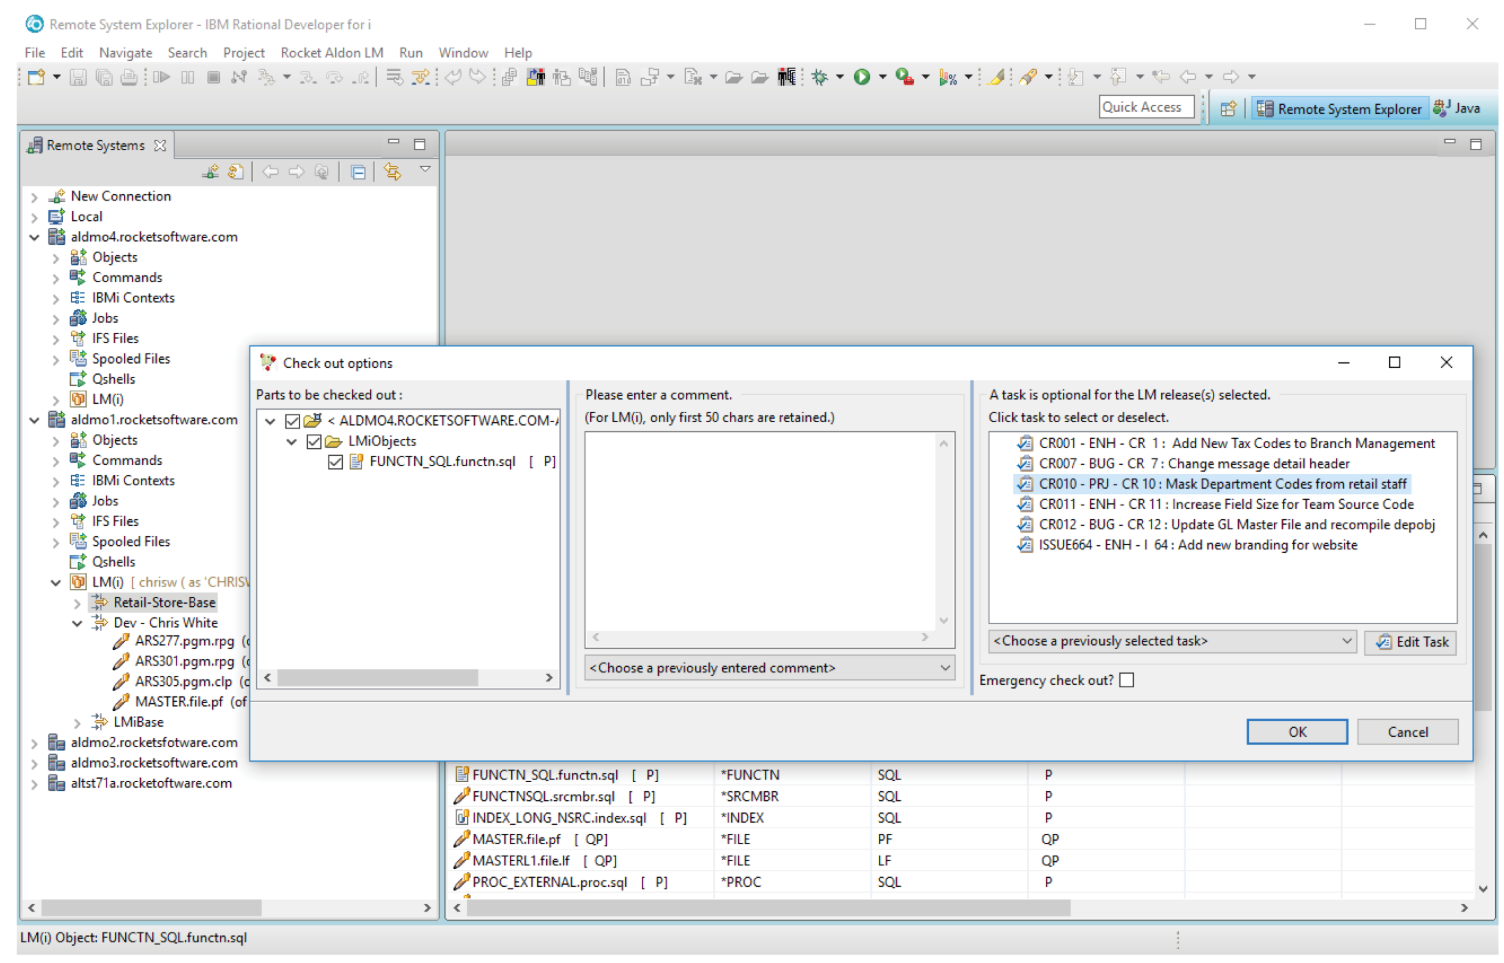The height and width of the screenshot is (963, 1504).
Task: Click Link with Editor icon in Remote Systems
Action: (392, 172)
